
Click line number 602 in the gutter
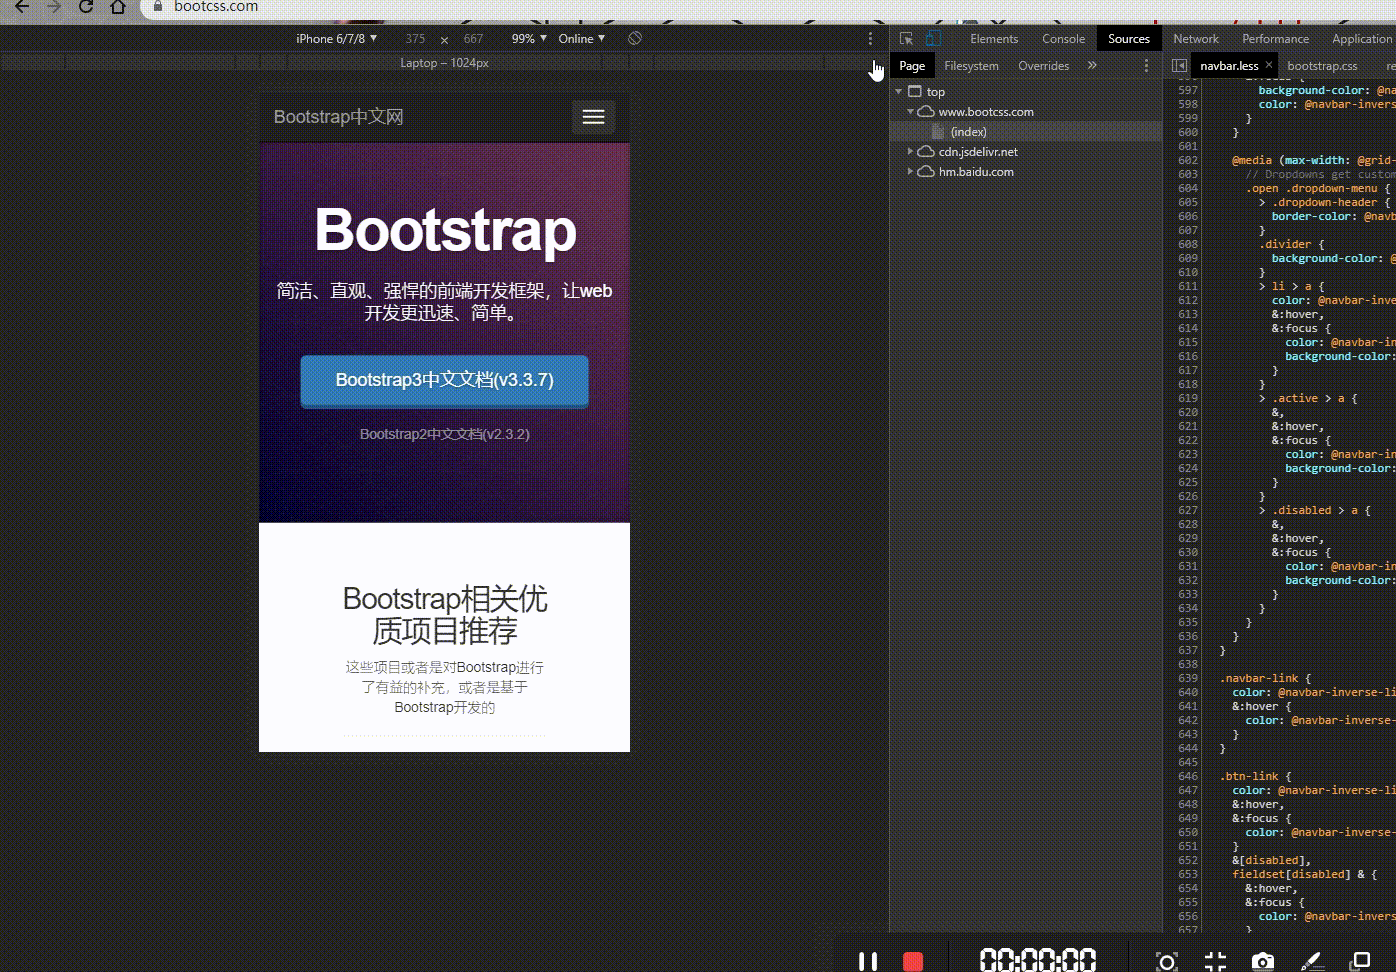1187,160
